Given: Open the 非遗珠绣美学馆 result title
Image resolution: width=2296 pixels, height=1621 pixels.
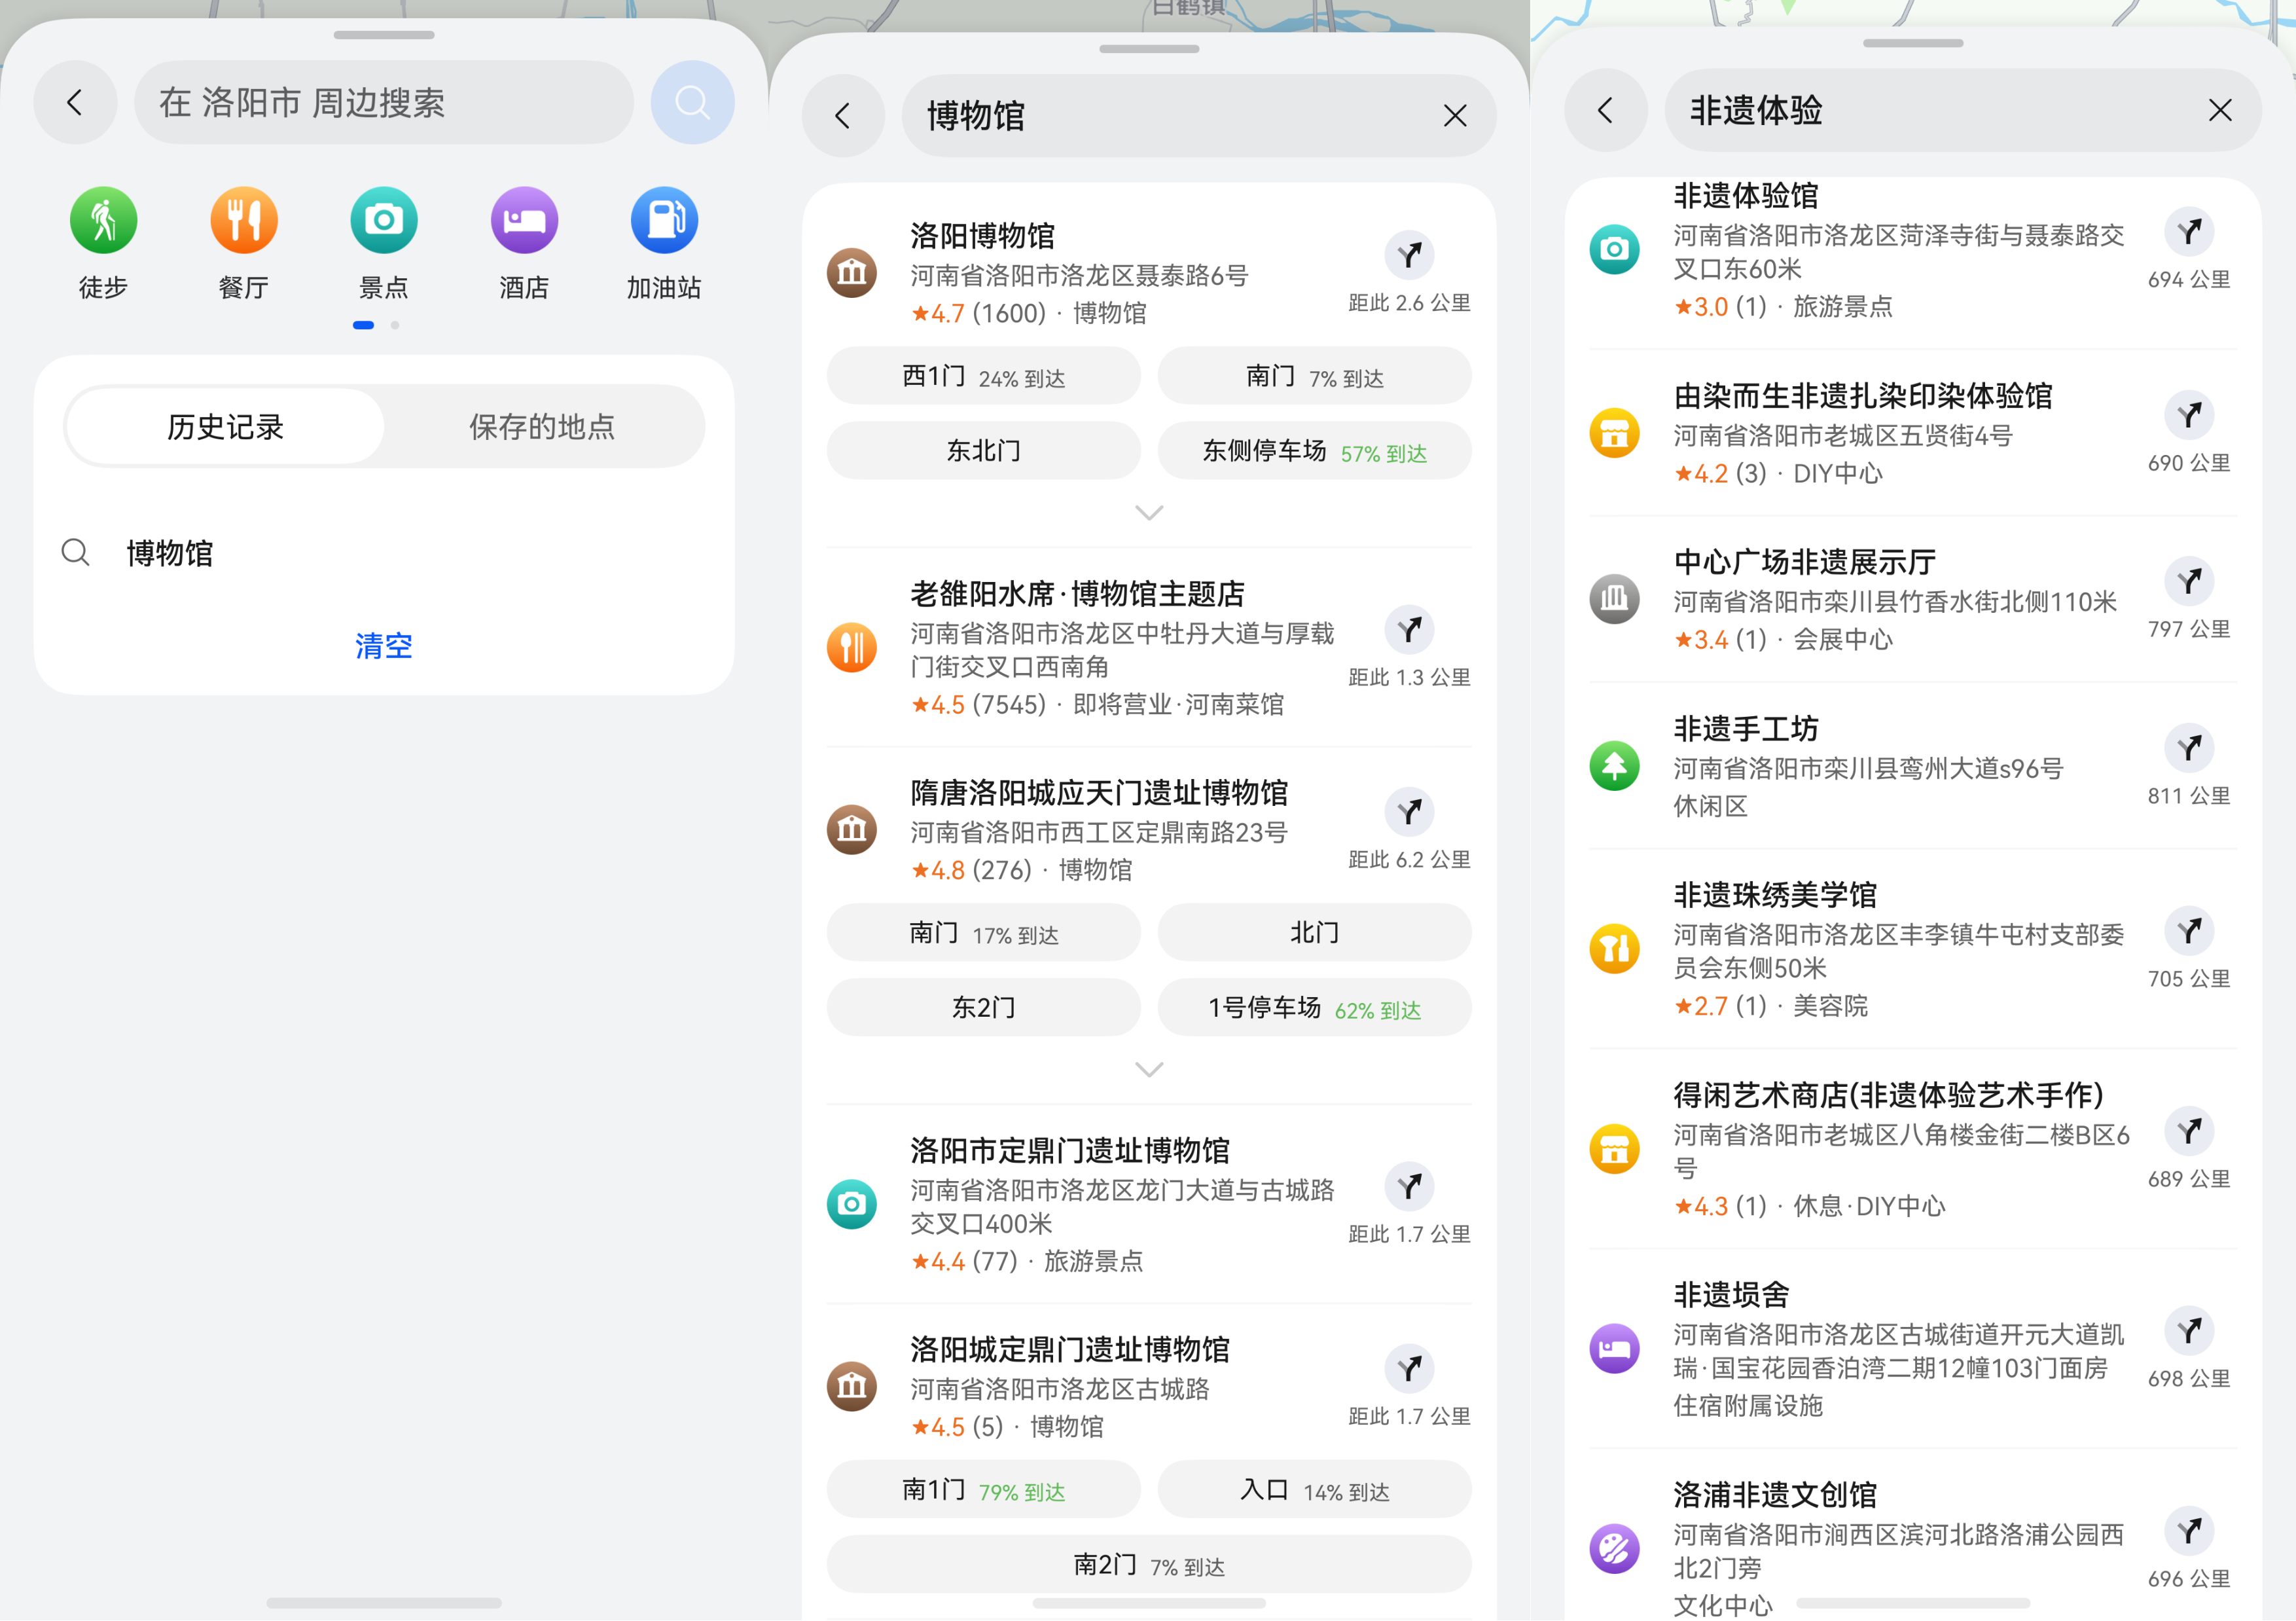Looking at the screenshot, I should click(1775, 896).
